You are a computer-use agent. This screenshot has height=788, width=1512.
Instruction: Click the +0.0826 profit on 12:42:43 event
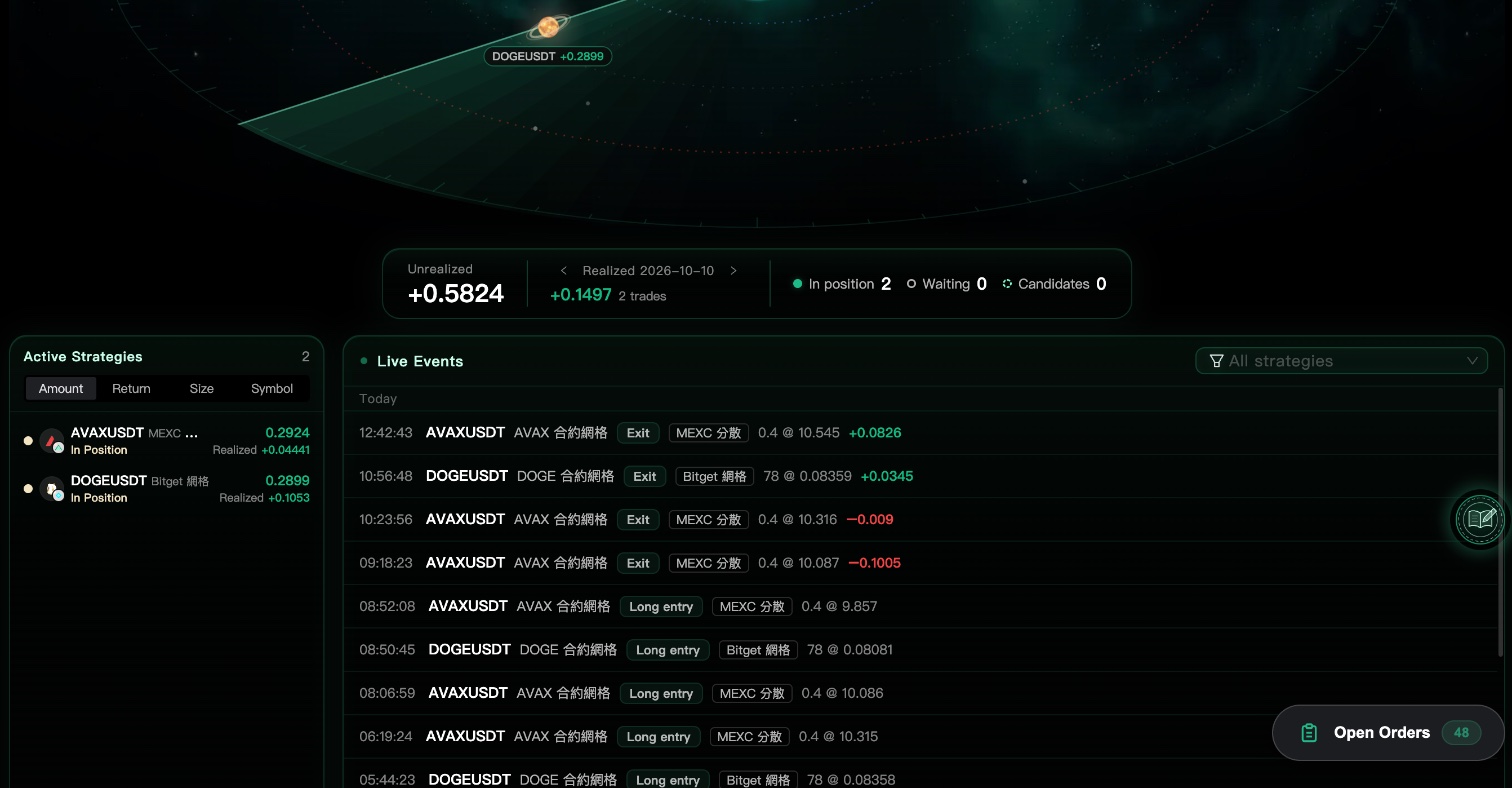click(x=875, y=433)
